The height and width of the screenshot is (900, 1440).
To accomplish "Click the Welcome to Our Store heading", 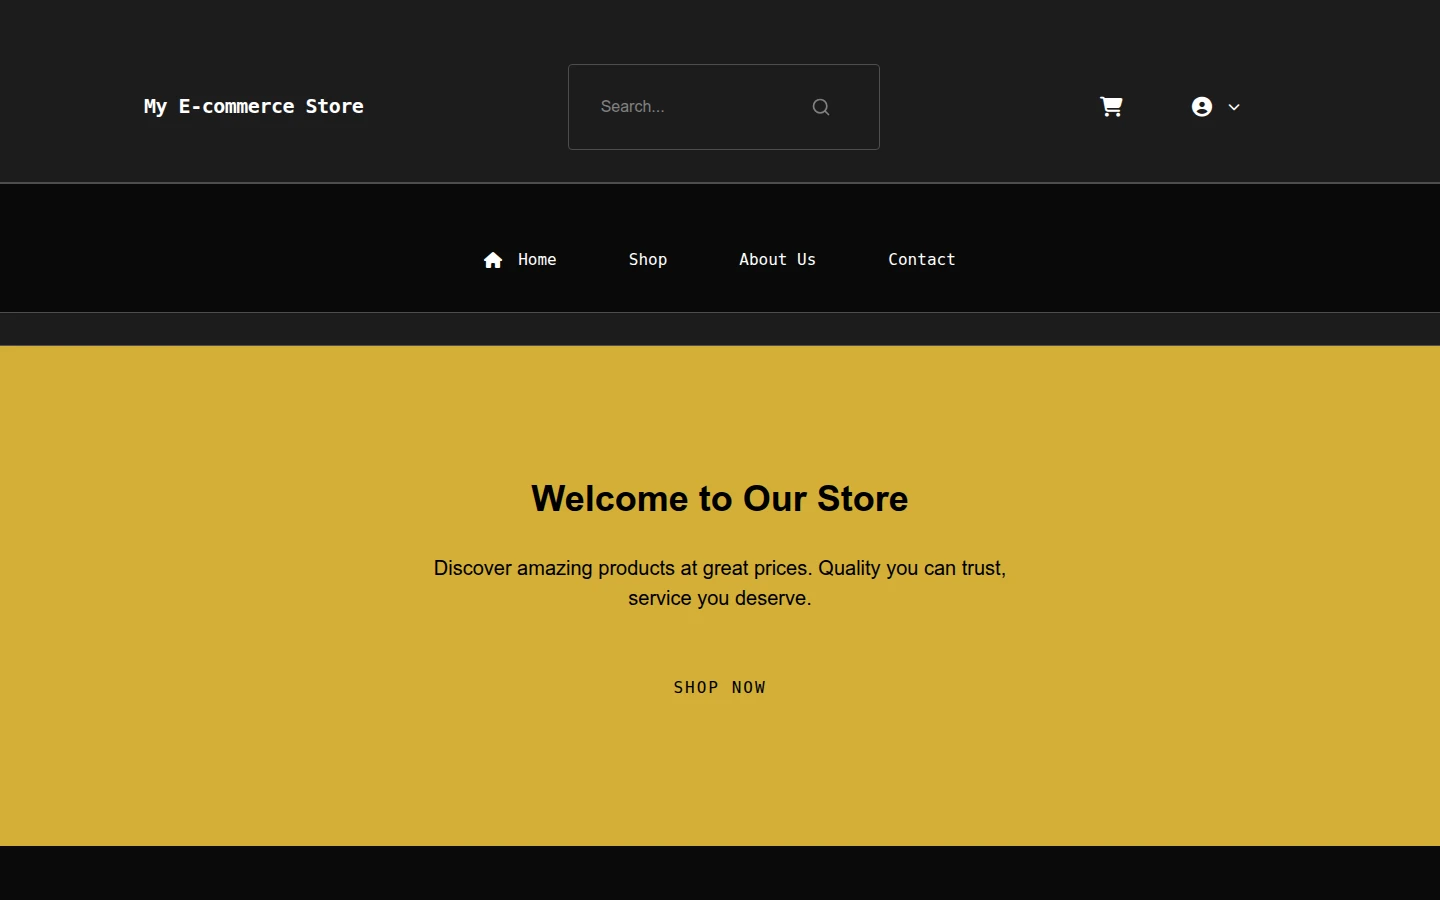I will pos(720,498).
